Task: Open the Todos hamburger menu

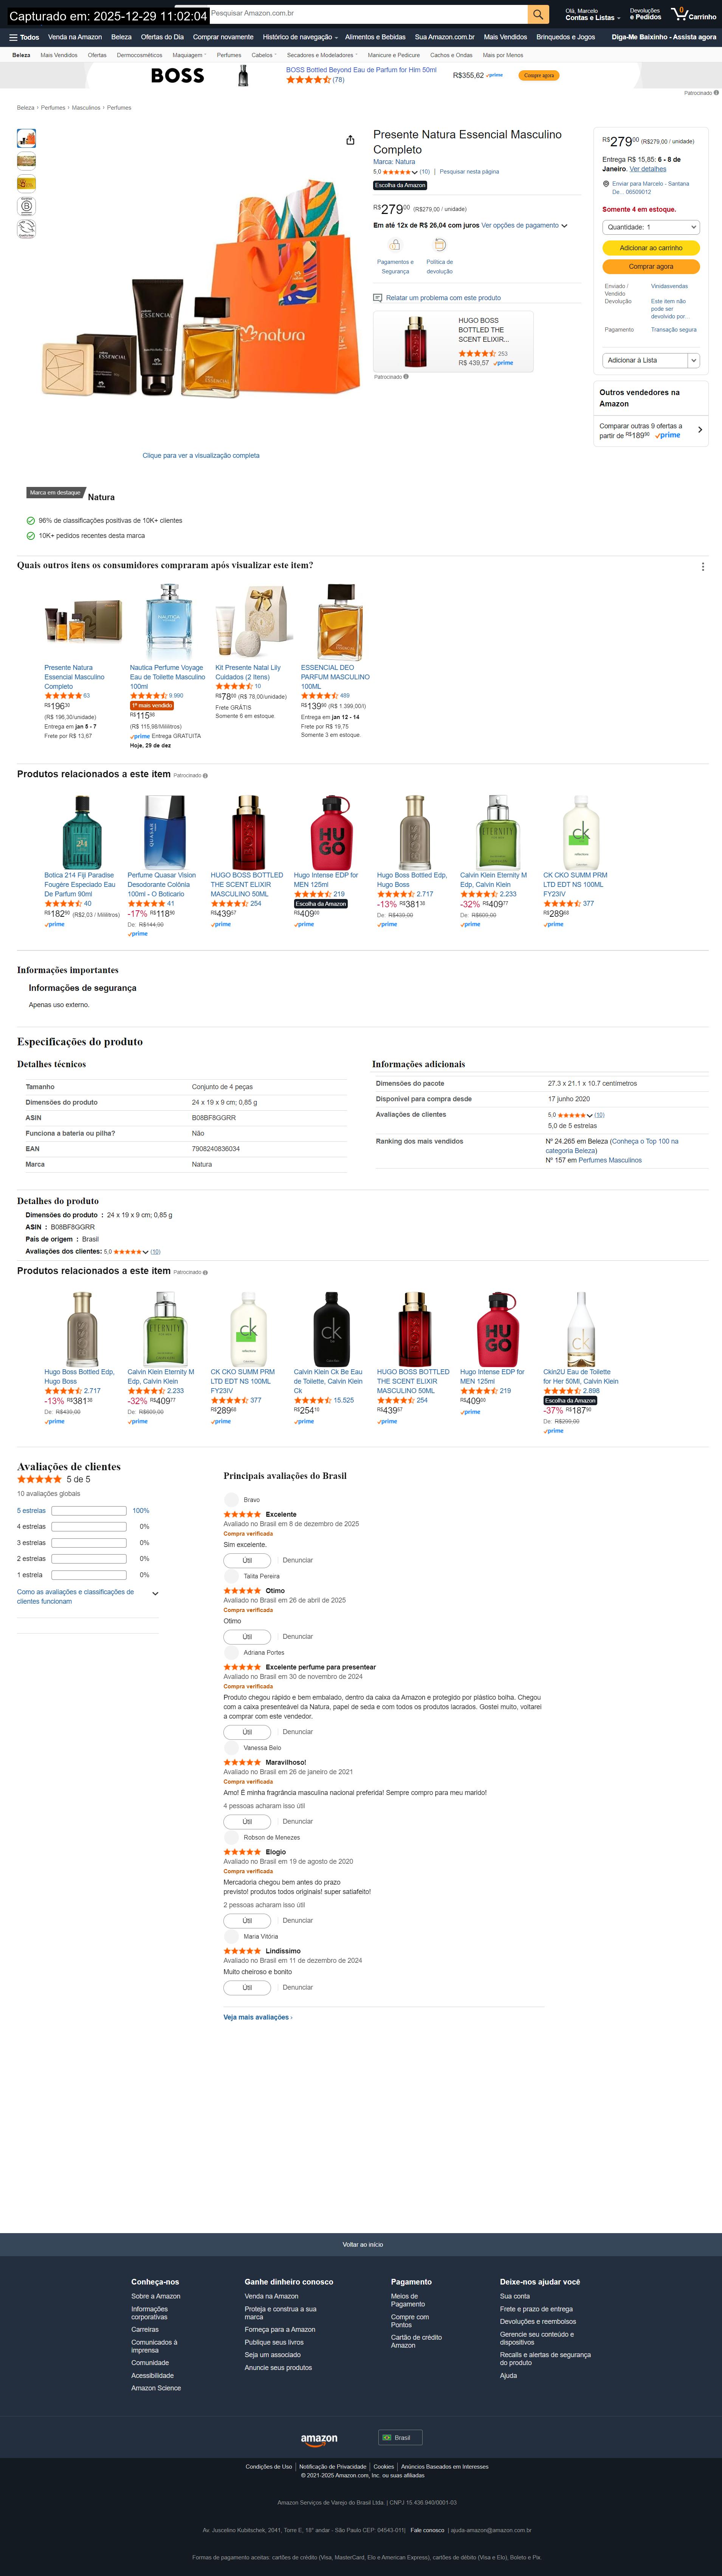Action: pyautogui.click(x=24, y=37)
